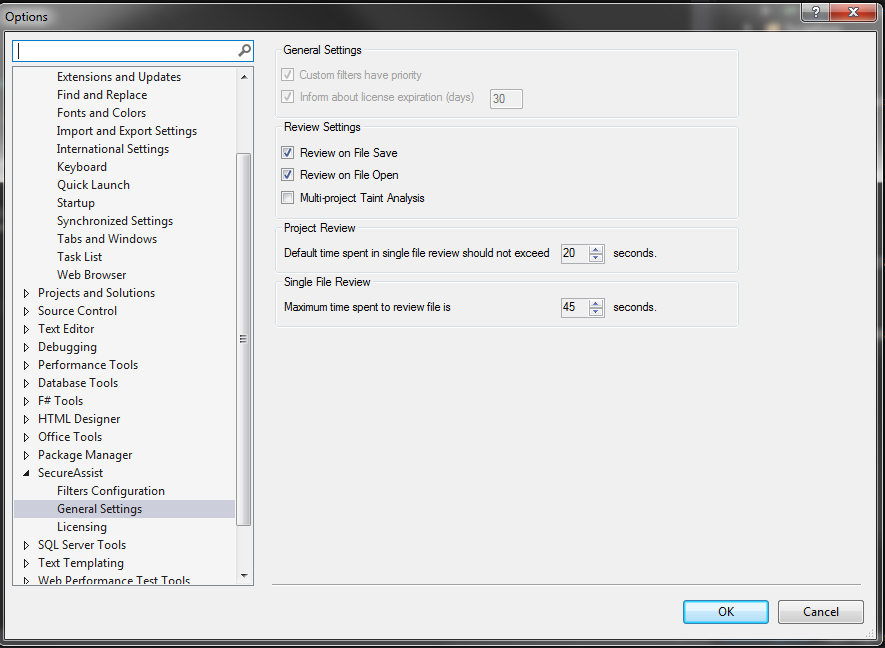The image size is (885, 648).
Task: Toggle Review on File Open checkbox
Action: coord(287,175)
